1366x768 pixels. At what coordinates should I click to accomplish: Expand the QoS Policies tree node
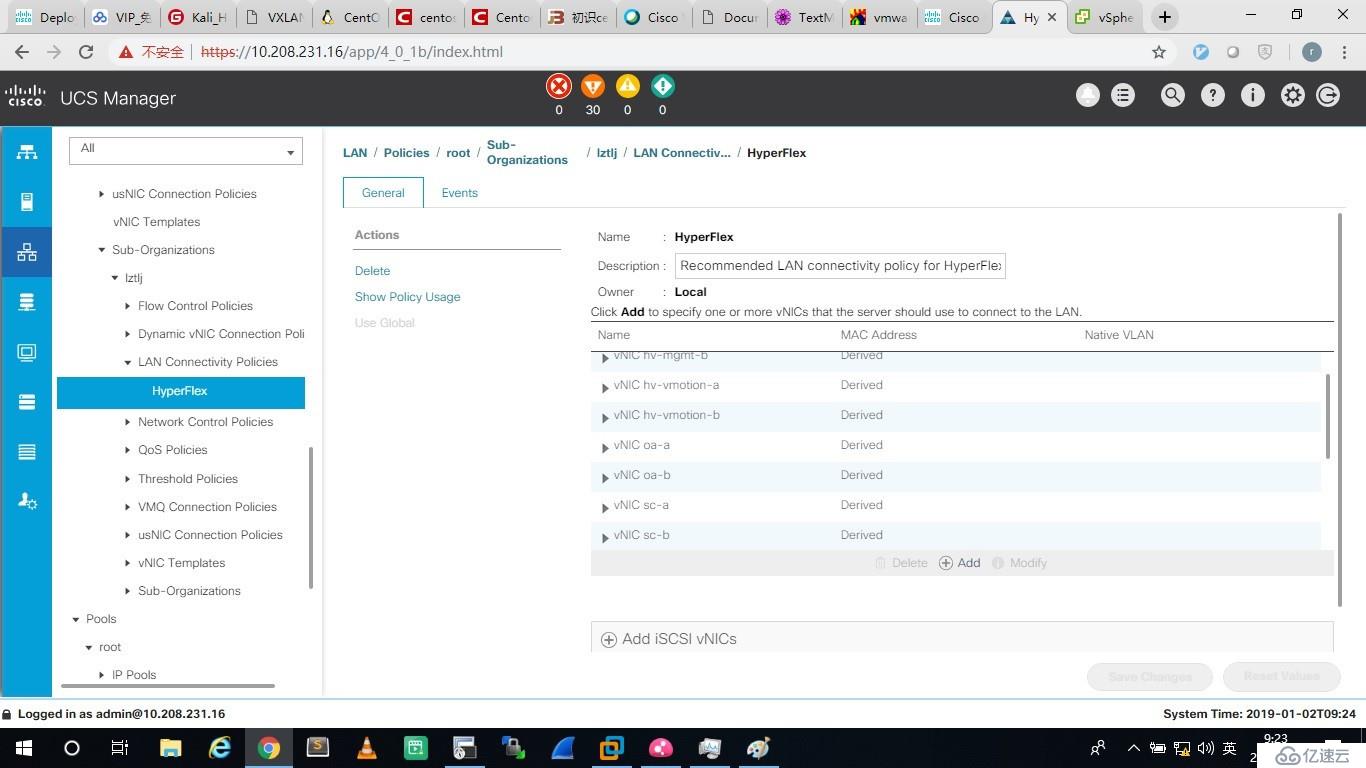(x=127, y=450)
